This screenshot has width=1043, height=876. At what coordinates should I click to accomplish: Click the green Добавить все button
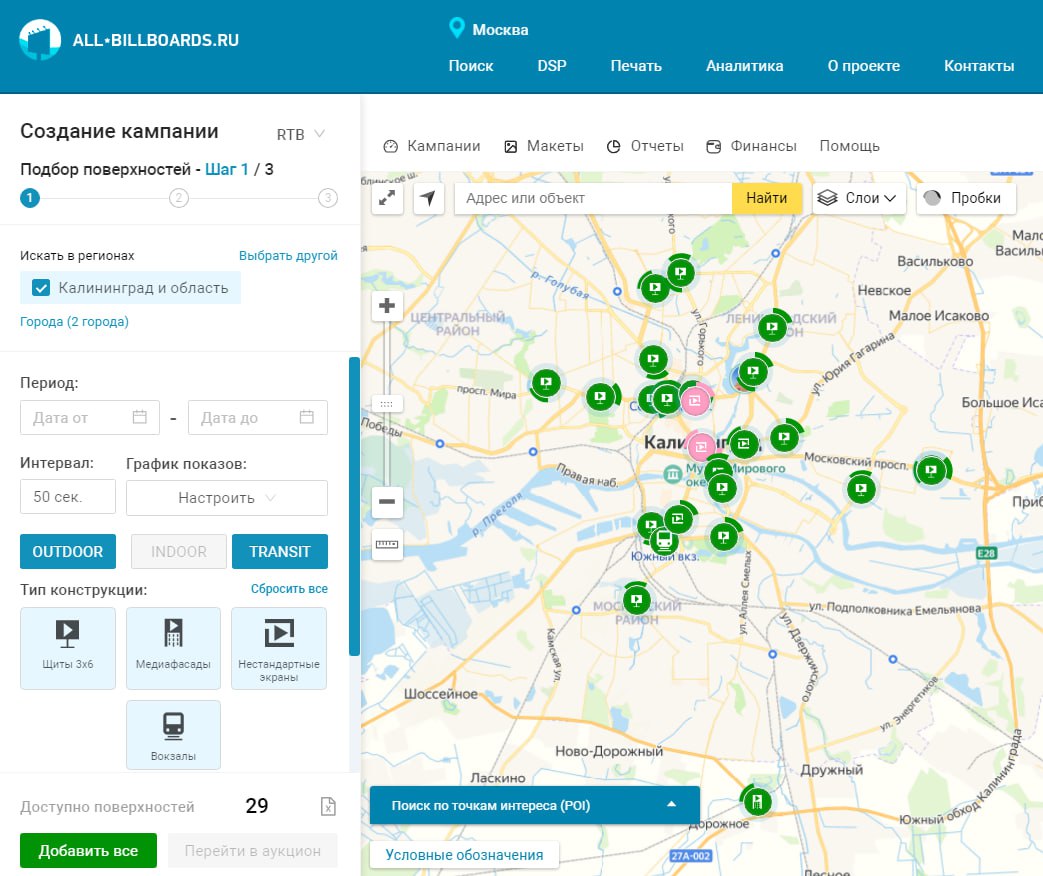coord(88,851)
